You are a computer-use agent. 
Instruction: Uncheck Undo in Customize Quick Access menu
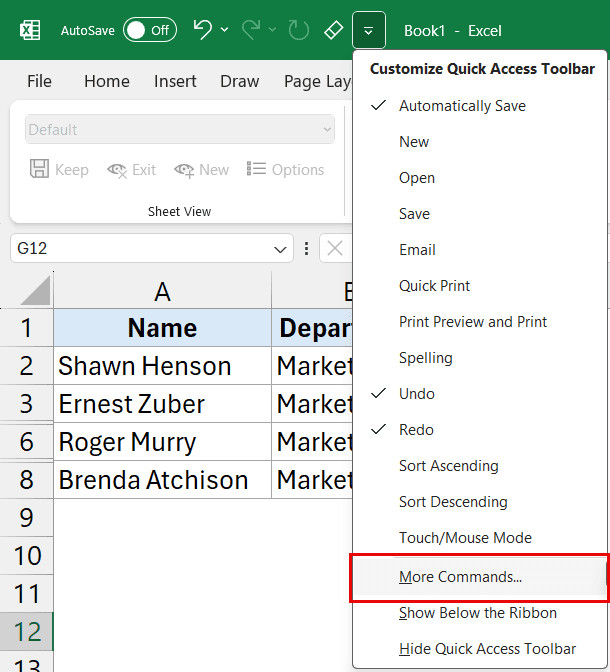click(417, 394)
